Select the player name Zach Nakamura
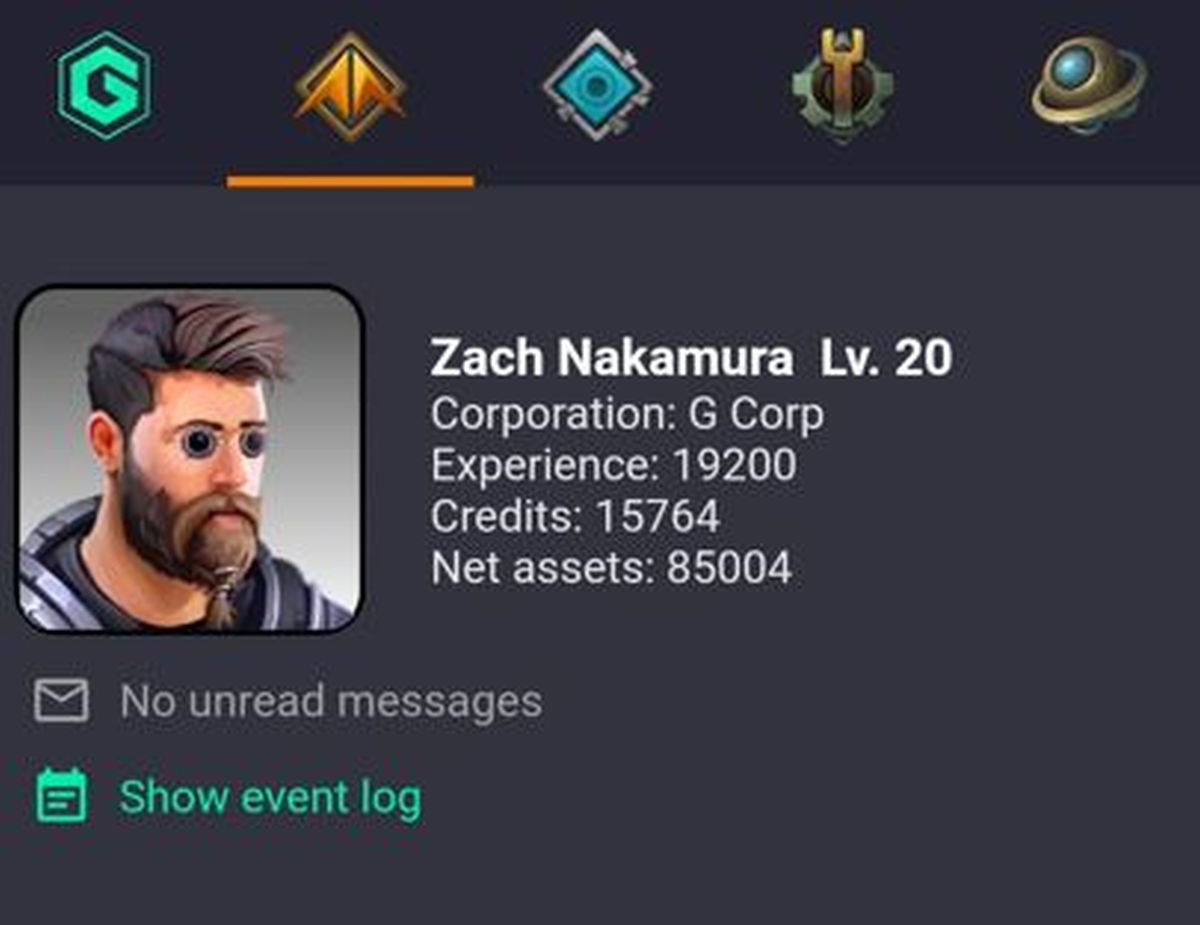This screenshot has width=1200, height=925. pyautogui.click(x=612, y=358)
